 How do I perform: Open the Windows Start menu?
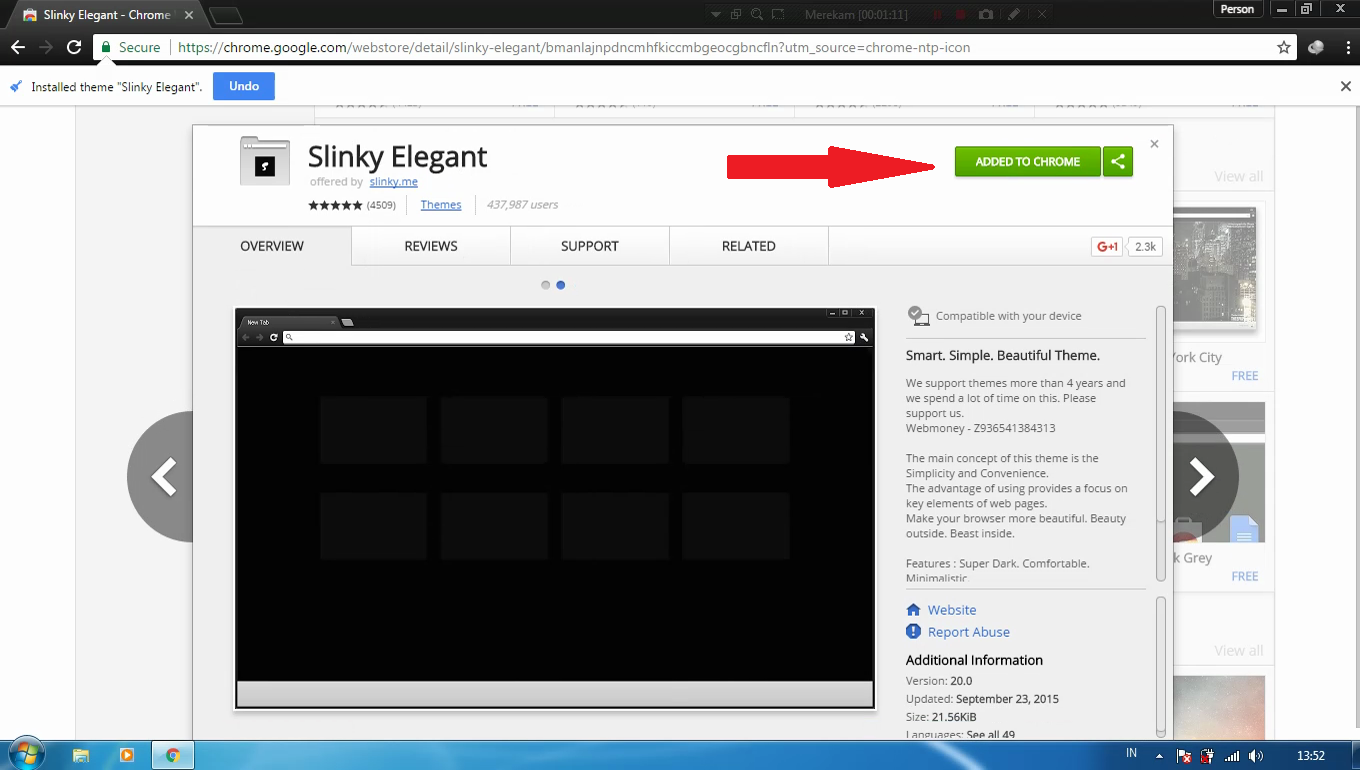25,755
